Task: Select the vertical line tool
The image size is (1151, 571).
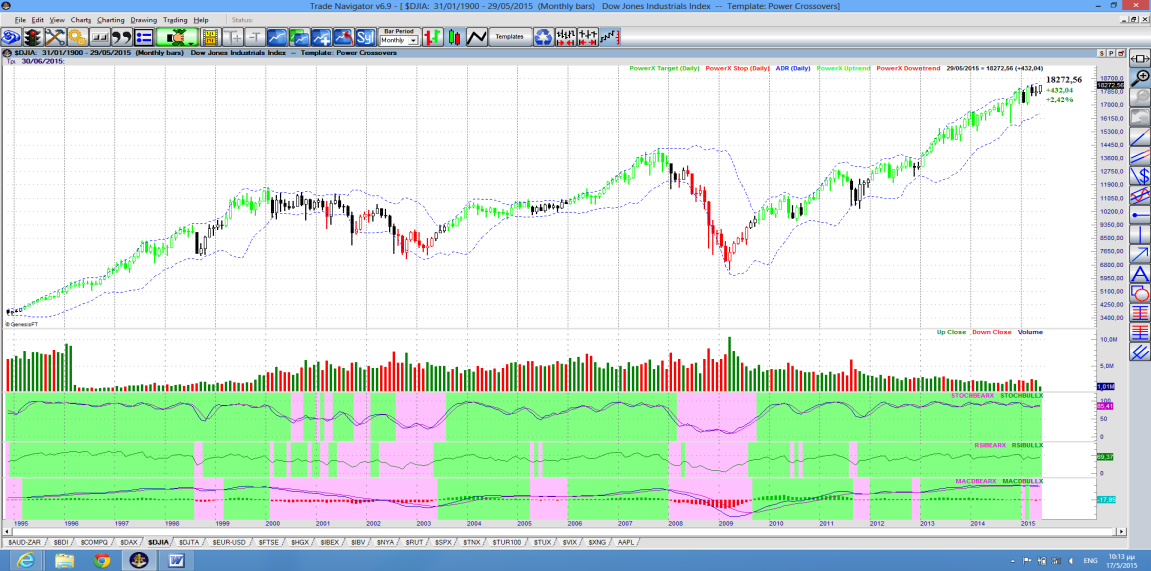Action: tap(1140, 235)
